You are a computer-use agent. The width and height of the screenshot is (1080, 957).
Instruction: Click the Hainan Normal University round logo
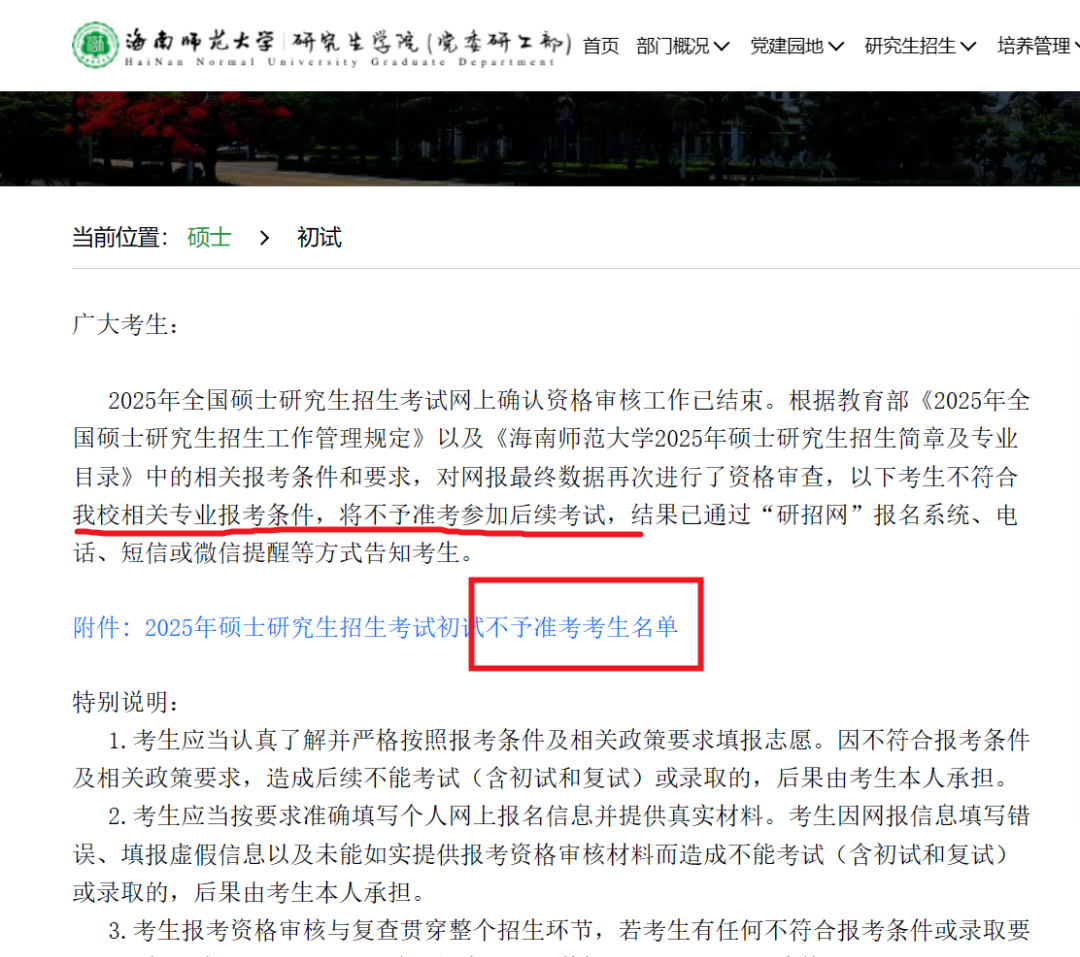pos(96,45)
